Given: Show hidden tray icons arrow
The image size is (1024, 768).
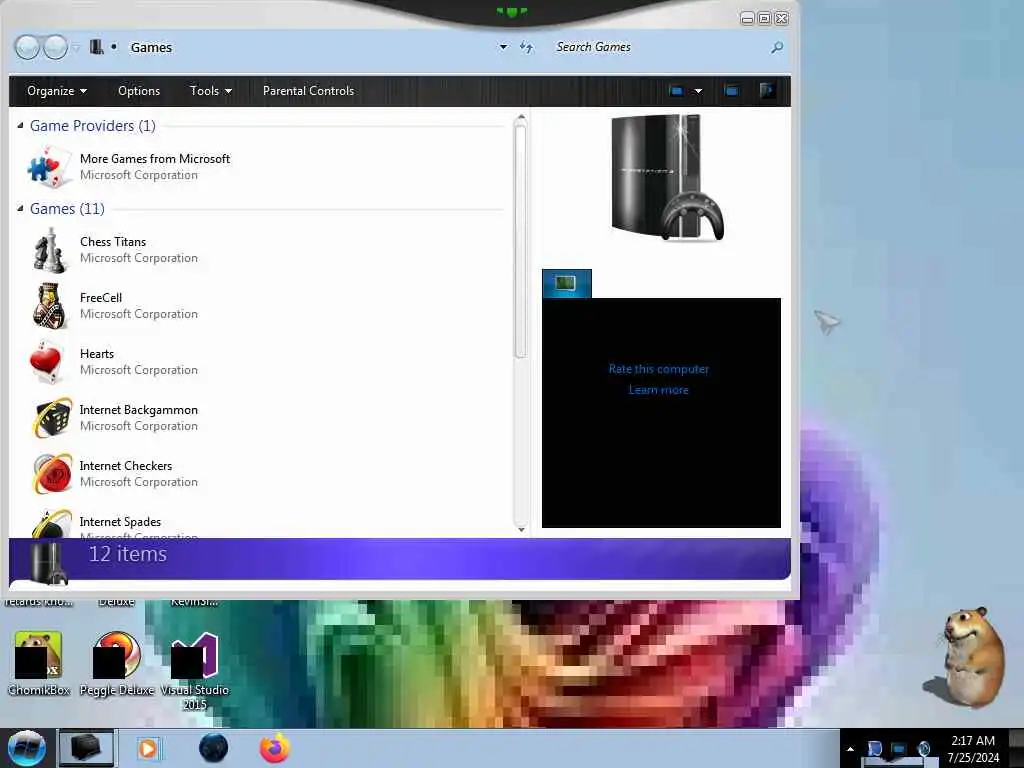Looking at the screenshot, I should click(x=850, y=749).
